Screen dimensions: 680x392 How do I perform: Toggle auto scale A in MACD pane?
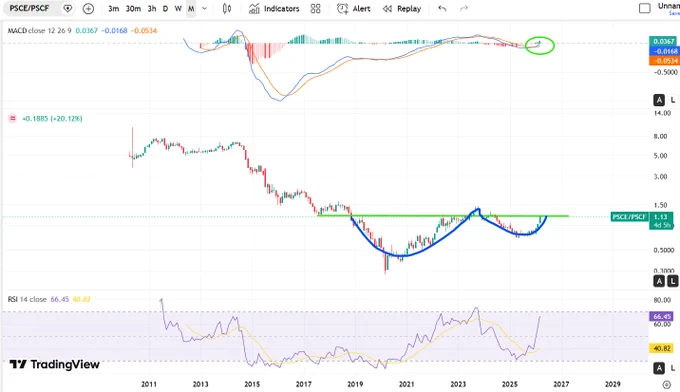659,100
